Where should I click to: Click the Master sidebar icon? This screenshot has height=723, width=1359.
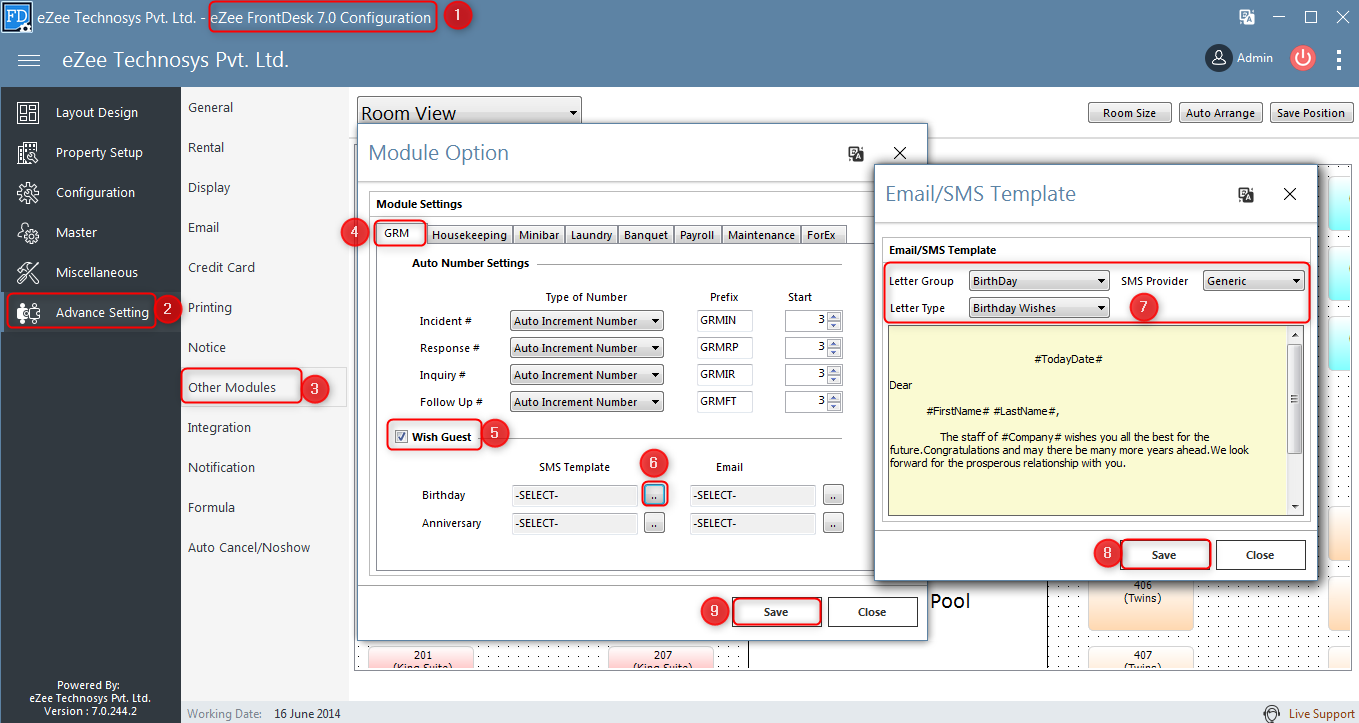(28, 233)
